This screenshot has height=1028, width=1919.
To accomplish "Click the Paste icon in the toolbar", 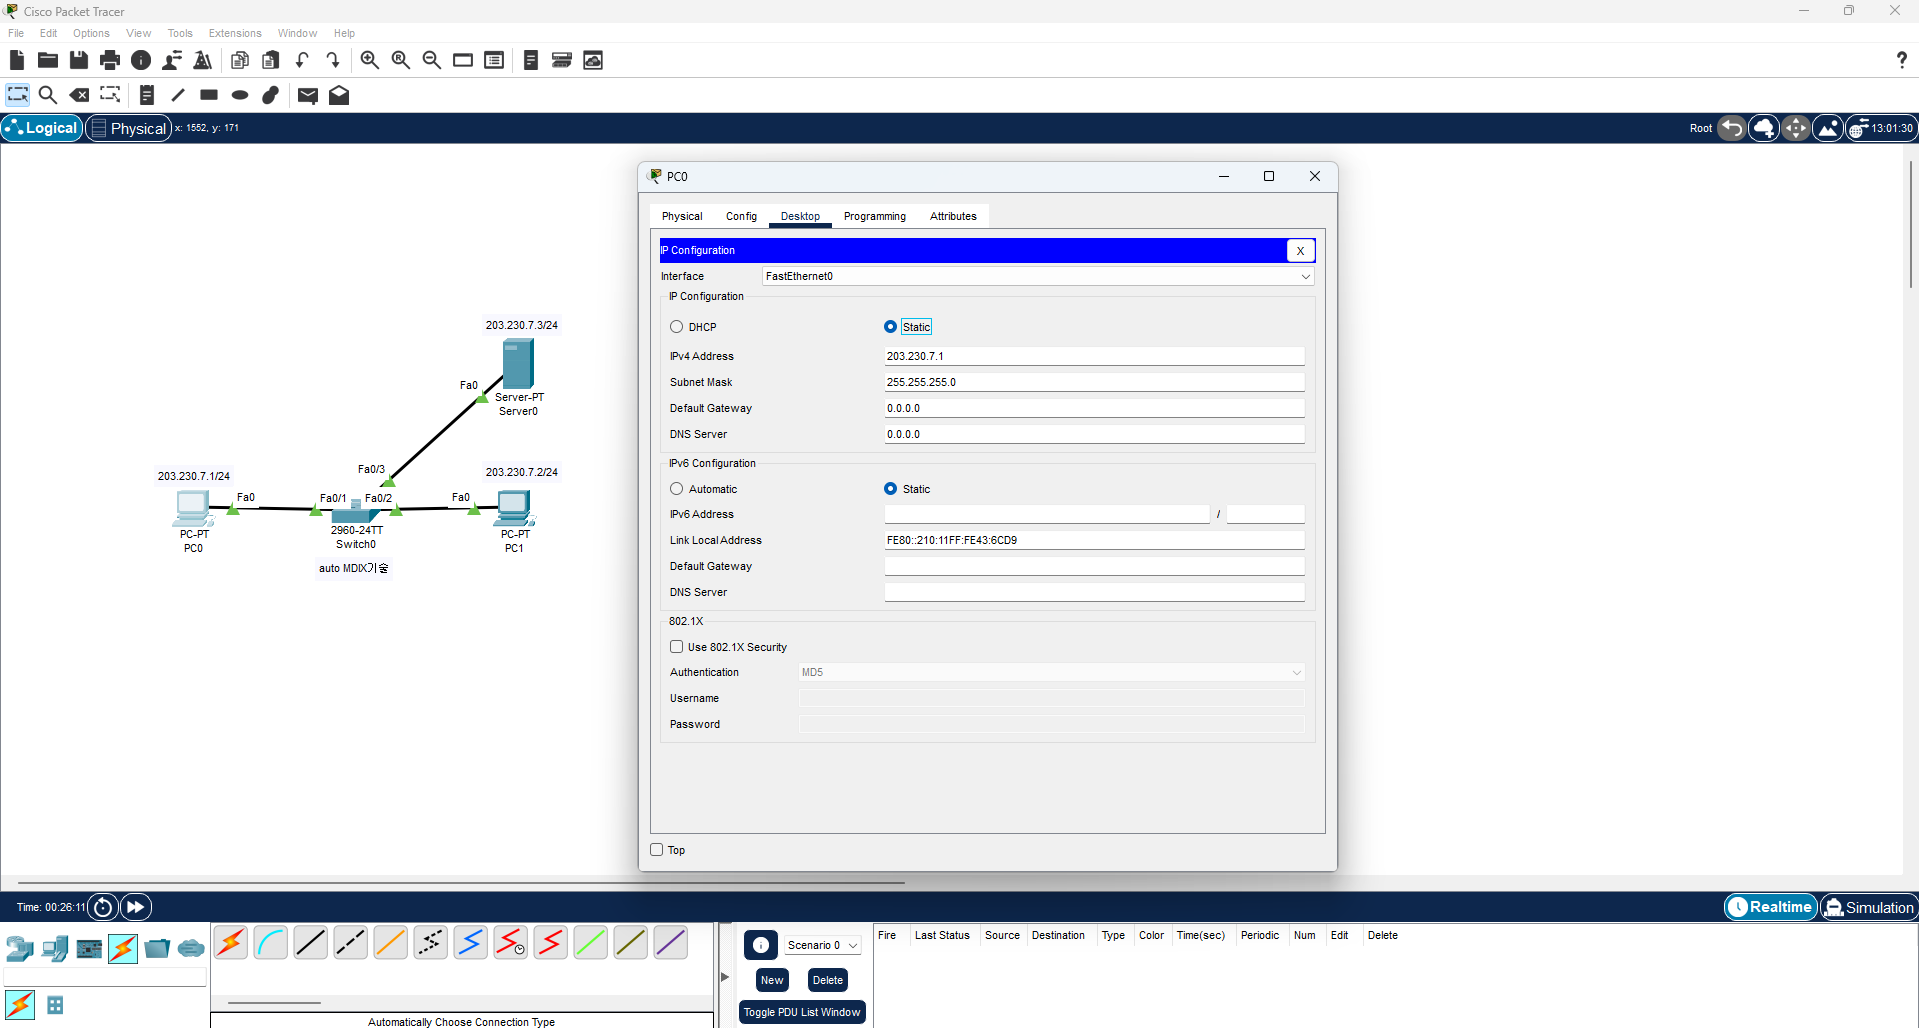I will (x=271, y=60).
